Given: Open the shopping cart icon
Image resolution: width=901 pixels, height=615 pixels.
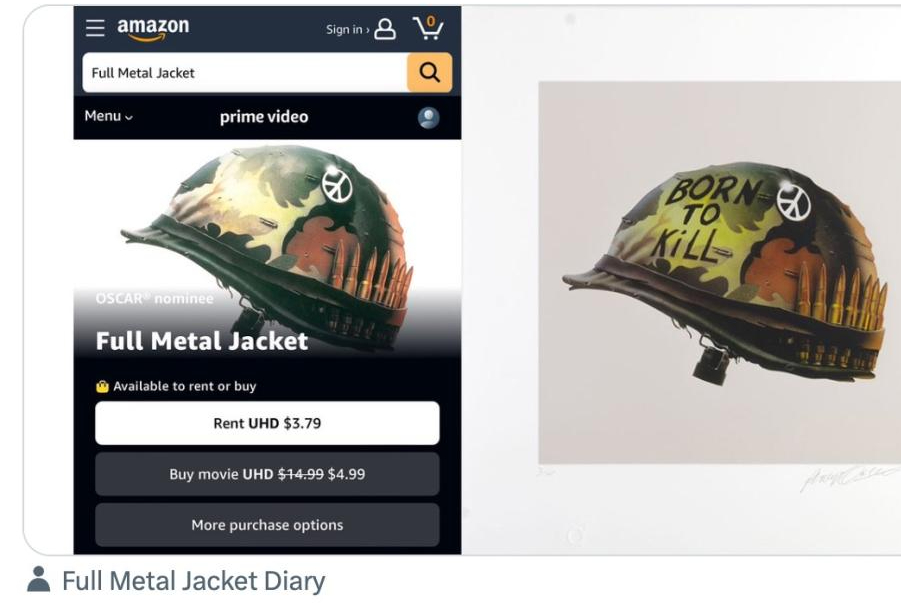Looking at the screenshot, I should (429, 28).
